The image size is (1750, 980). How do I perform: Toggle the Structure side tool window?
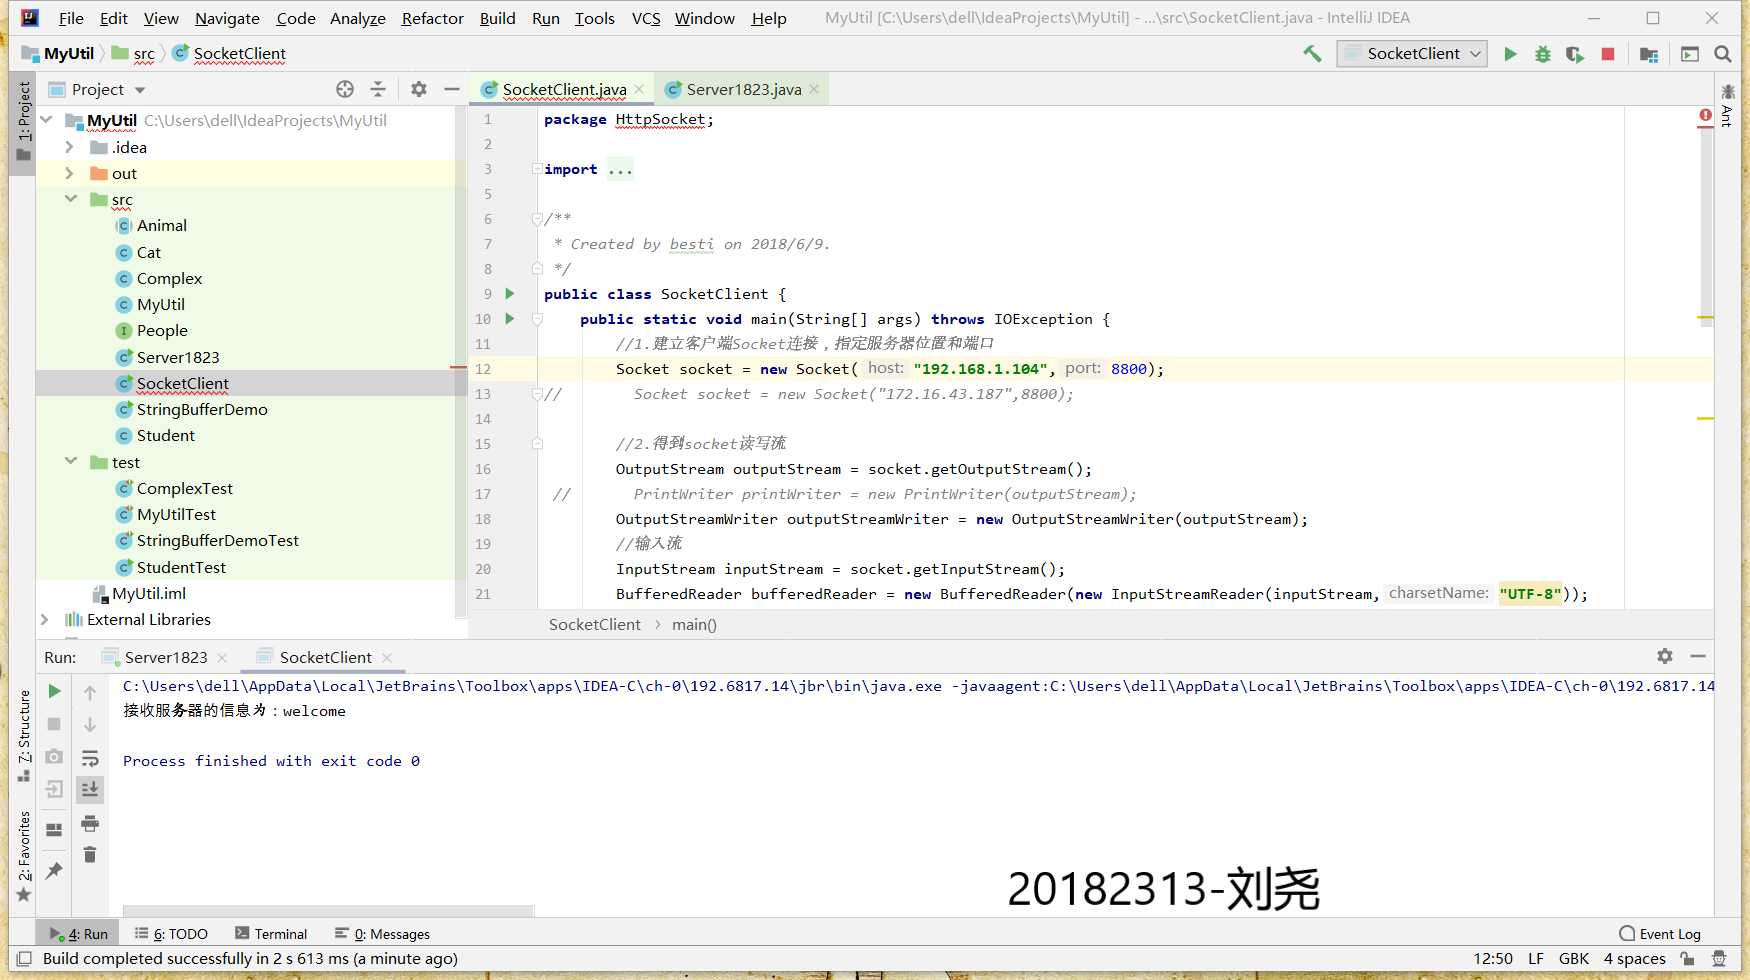pyautogui.click(x=24, y=736)
